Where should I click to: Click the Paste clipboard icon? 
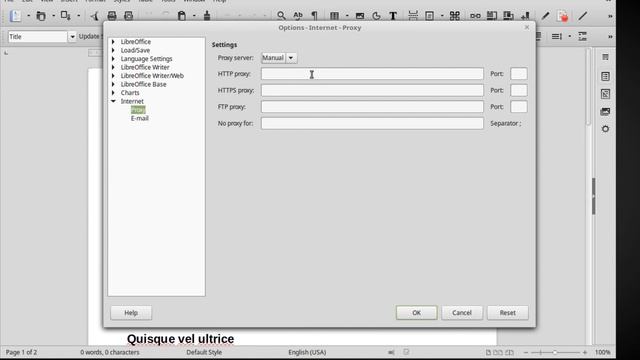(x=182, y=16)
